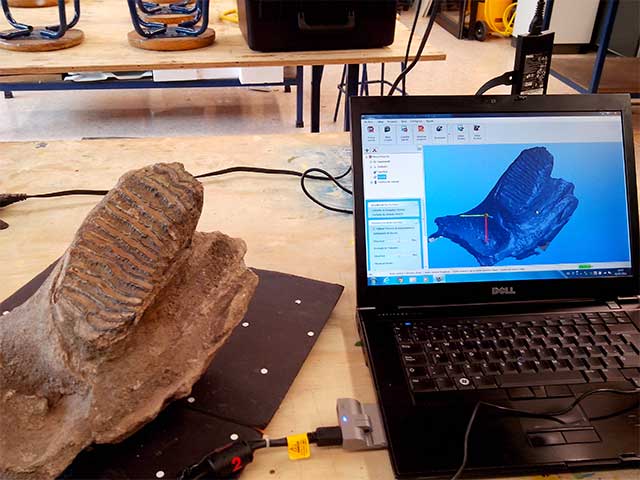
Task: Click the pin button at tree panel's top-right
Action: [x=419, y=149]
